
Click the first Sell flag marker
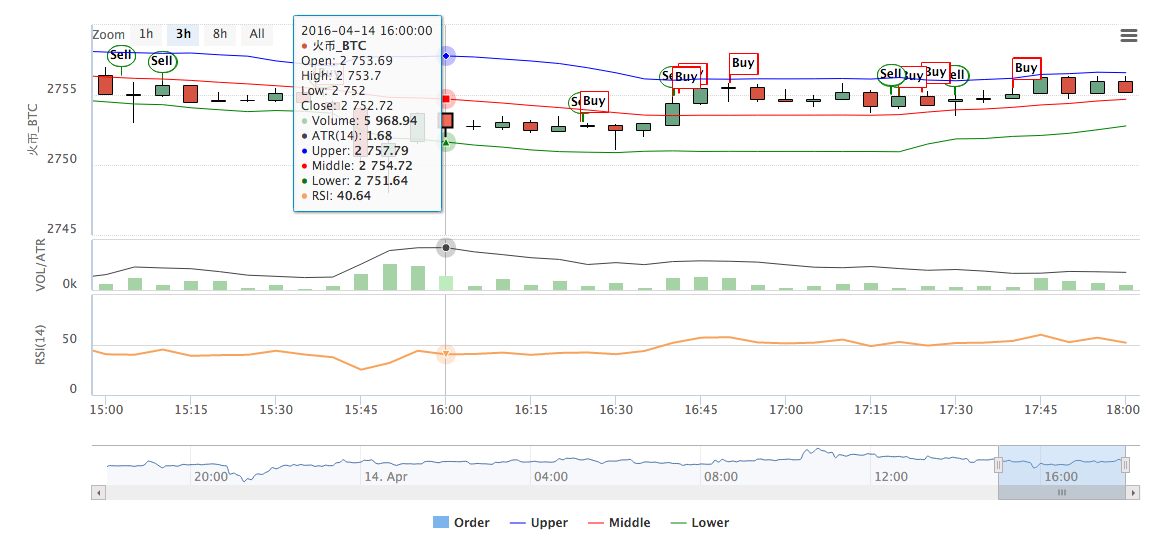click(121, 55)
